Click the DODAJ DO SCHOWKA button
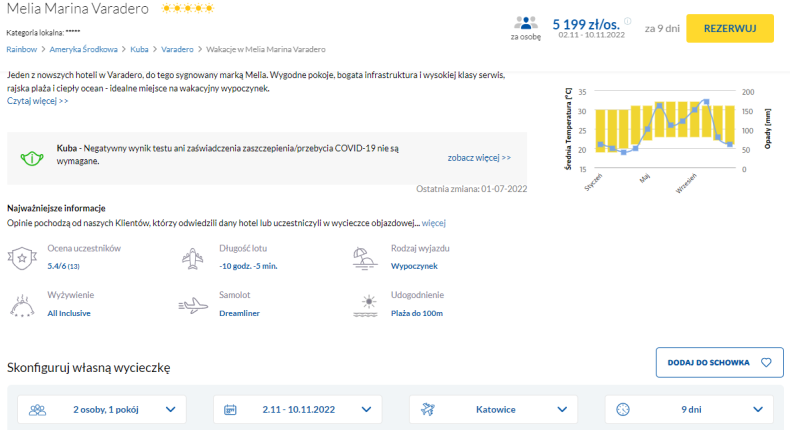This screenshot has height=430, width=790. click(x=719, y=362)
